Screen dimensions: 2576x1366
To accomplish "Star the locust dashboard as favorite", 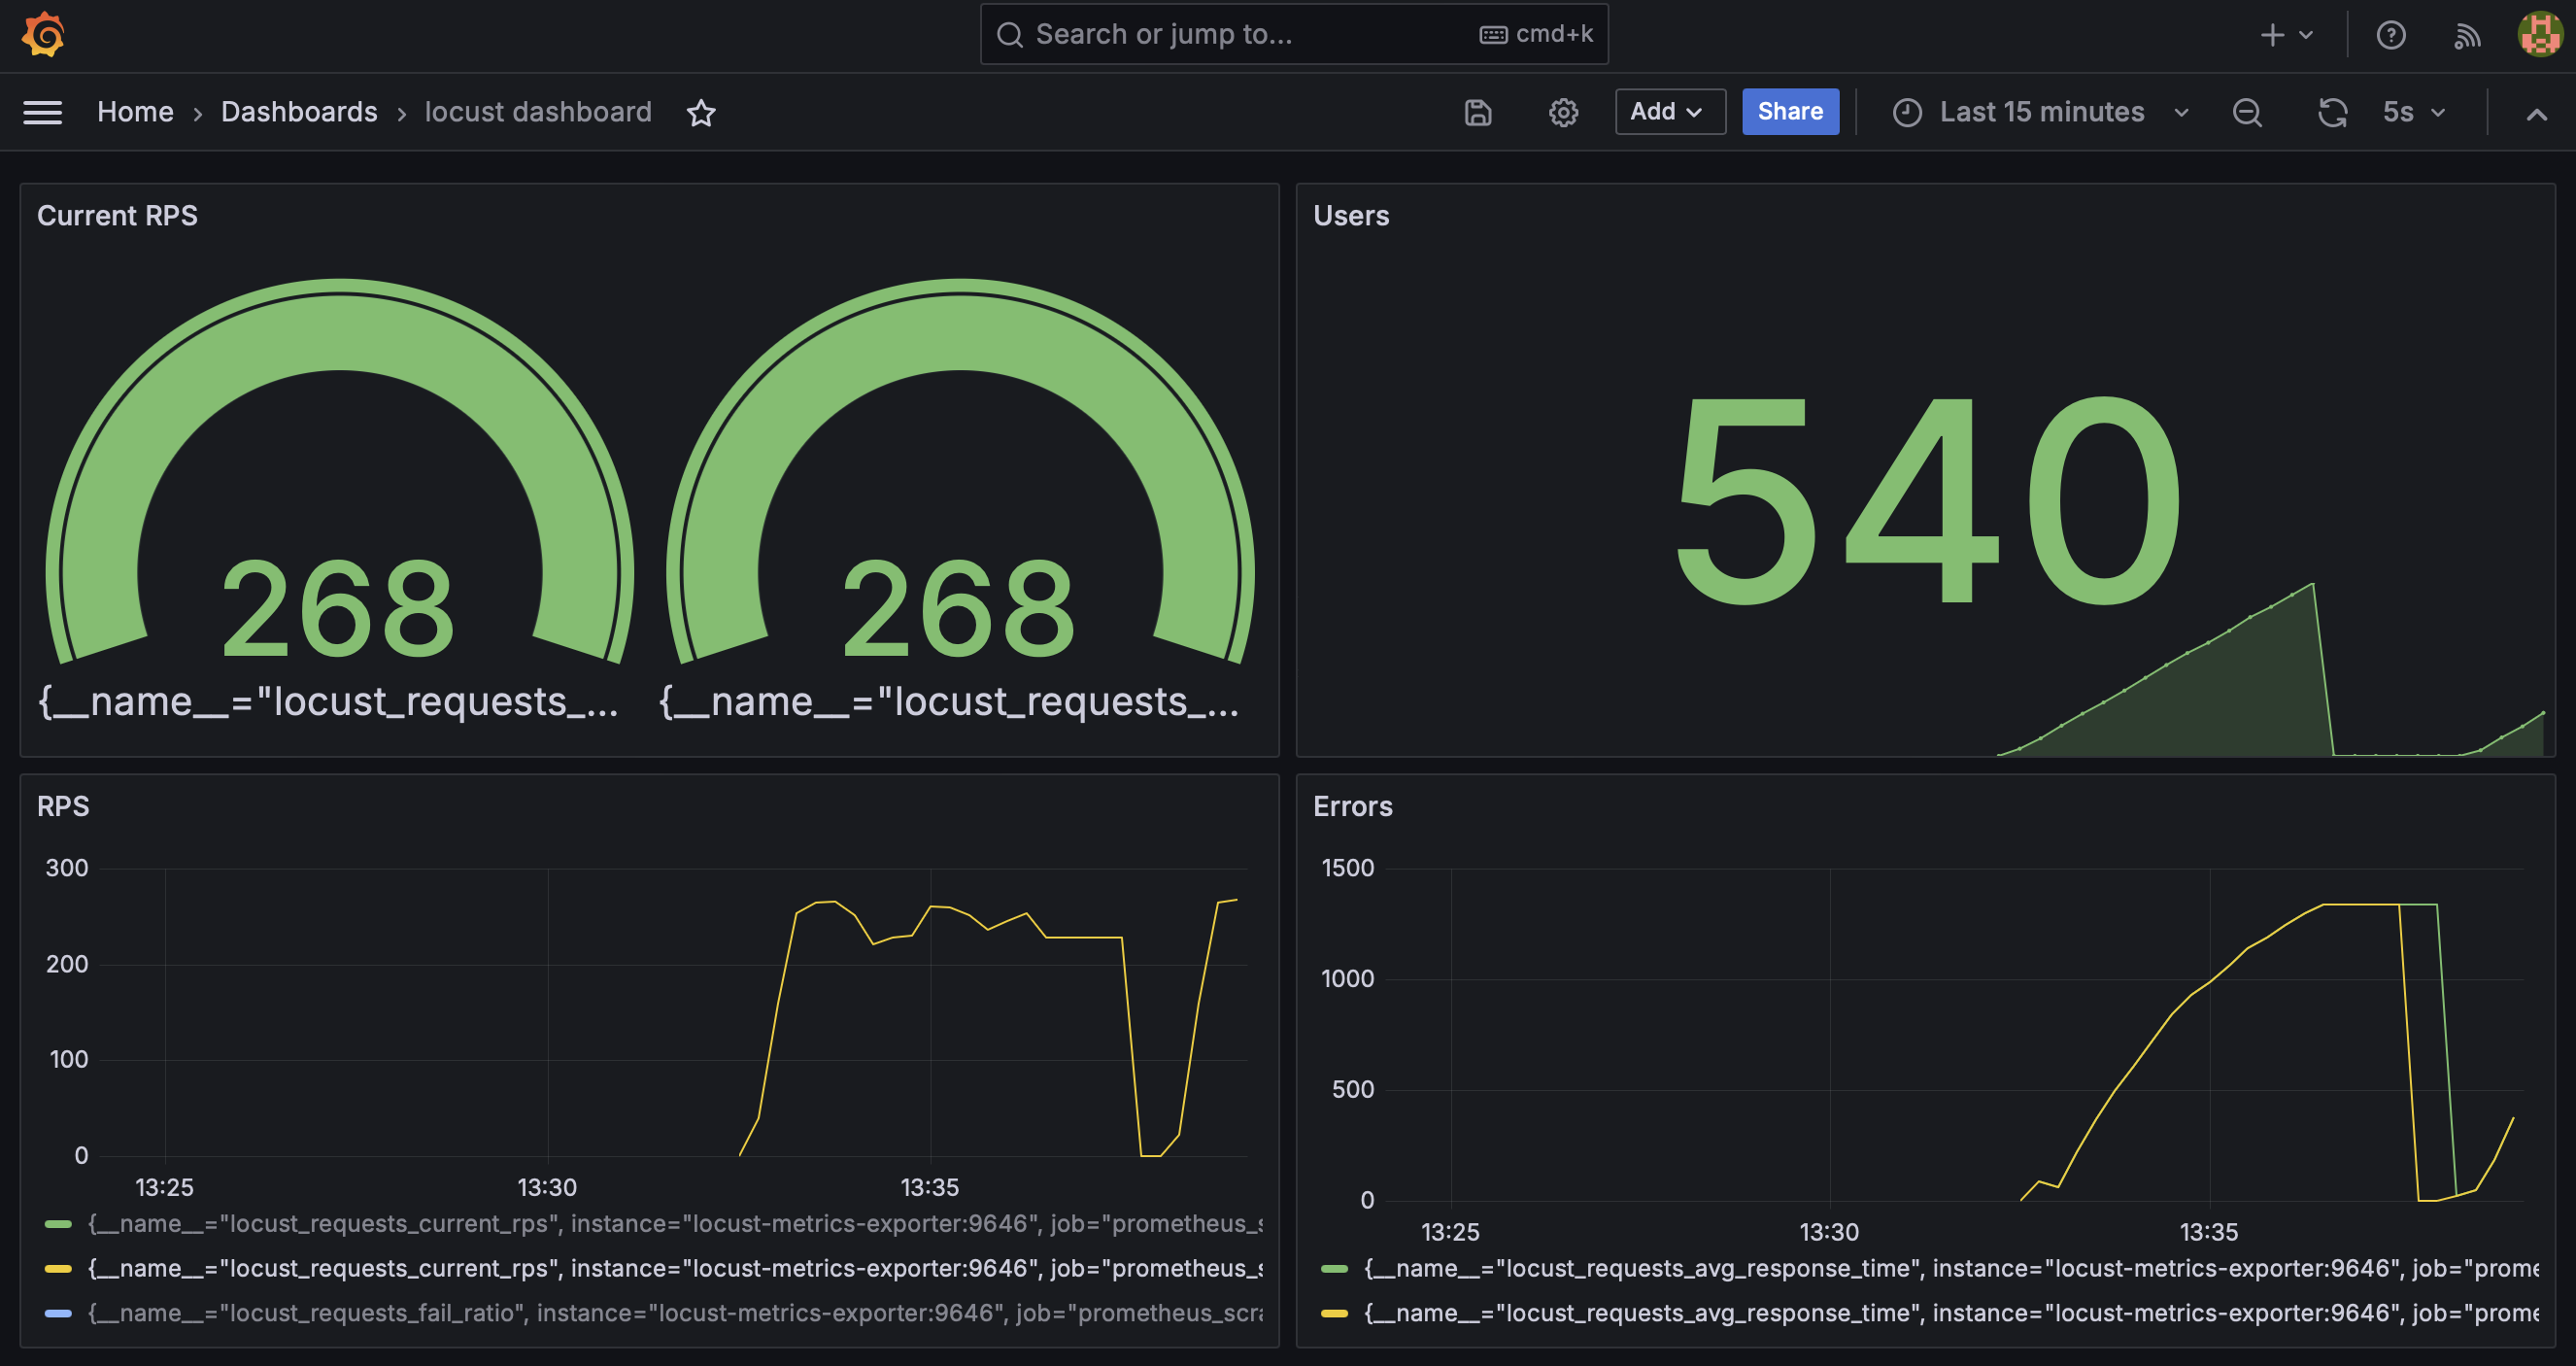I will click(701, 113).
